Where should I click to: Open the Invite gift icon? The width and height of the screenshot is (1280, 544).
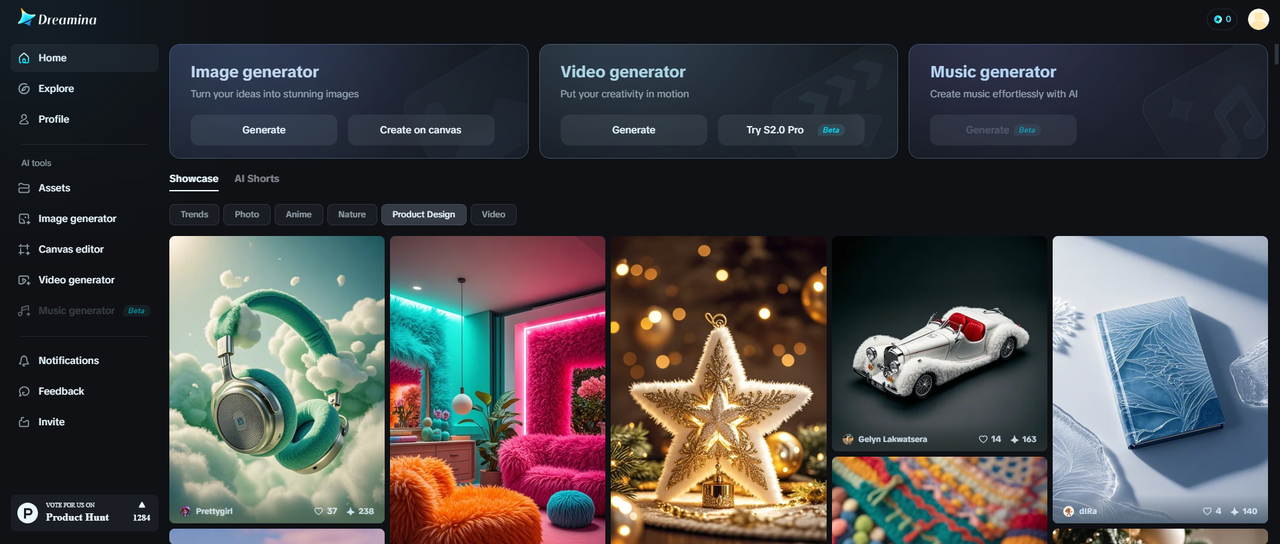pyautogui.click(x=25, y=422)
